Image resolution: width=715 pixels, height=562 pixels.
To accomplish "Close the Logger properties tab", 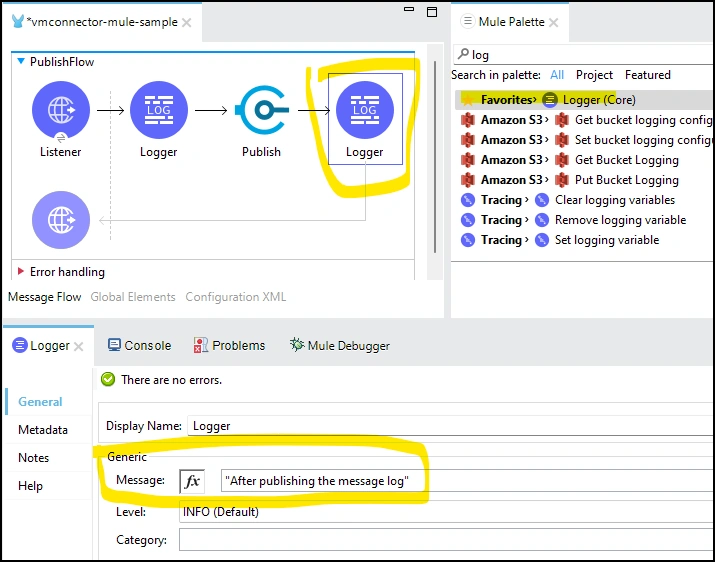I will pos(78,347).
